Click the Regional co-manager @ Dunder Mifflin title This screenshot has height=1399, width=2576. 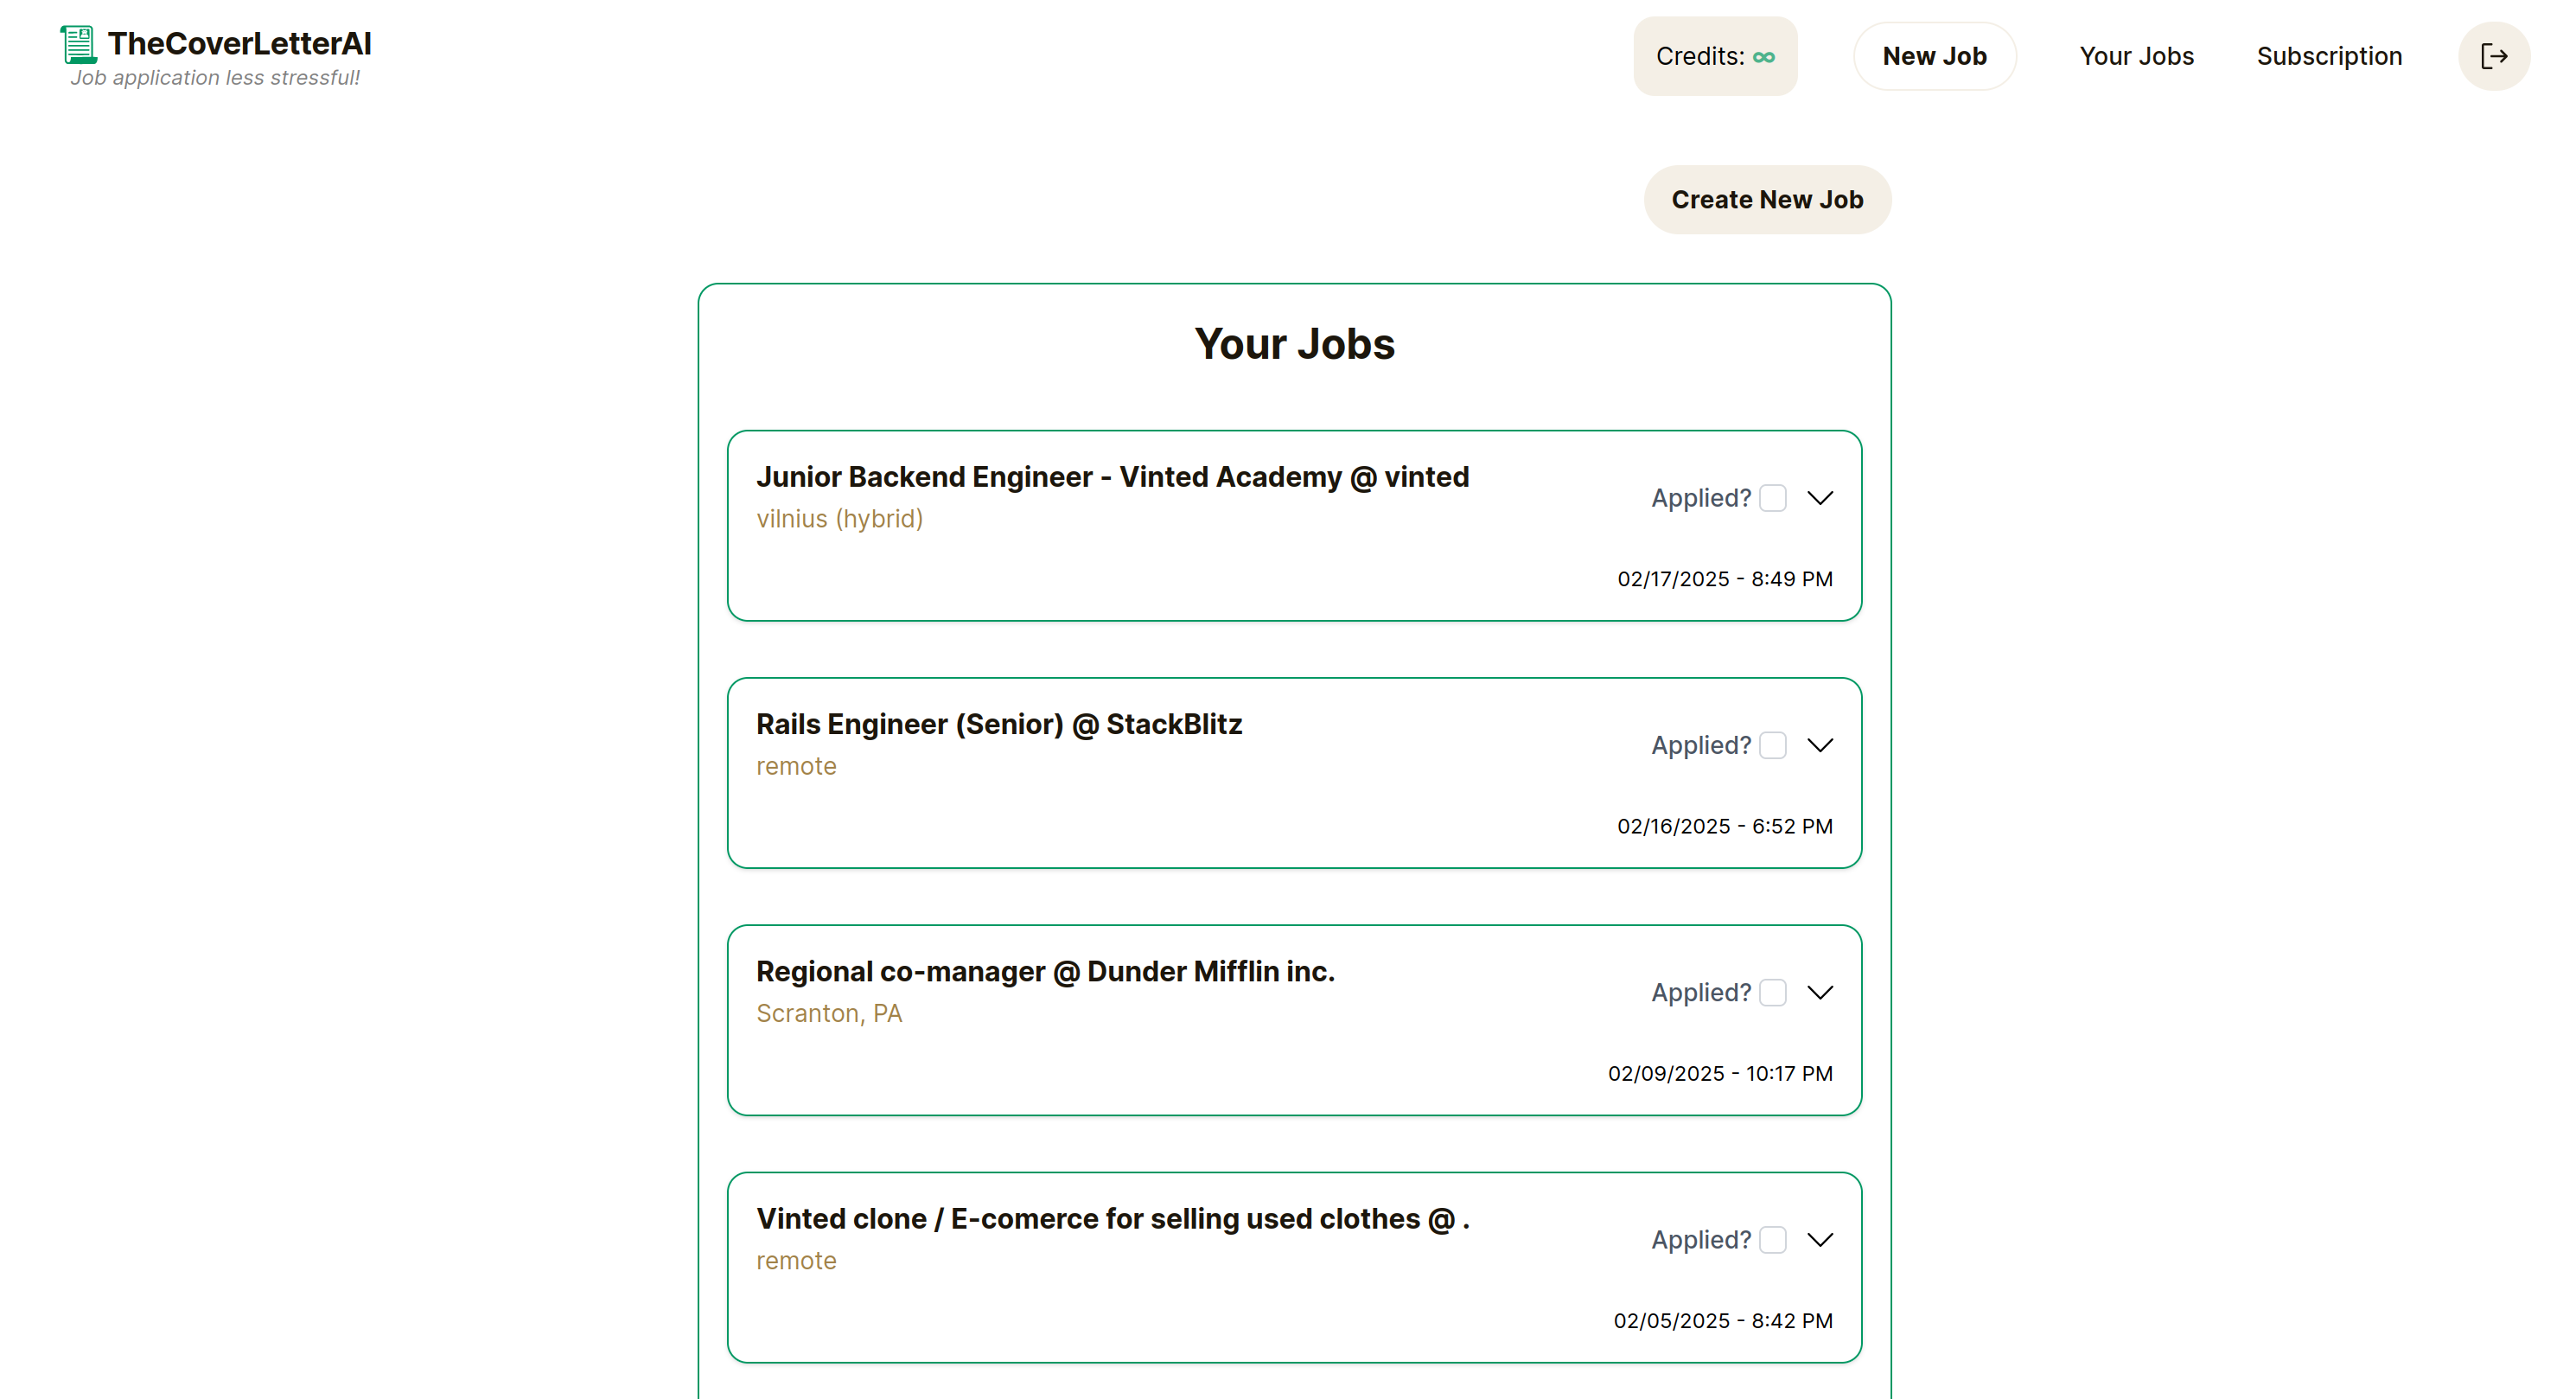click(x=1045, y=971)
